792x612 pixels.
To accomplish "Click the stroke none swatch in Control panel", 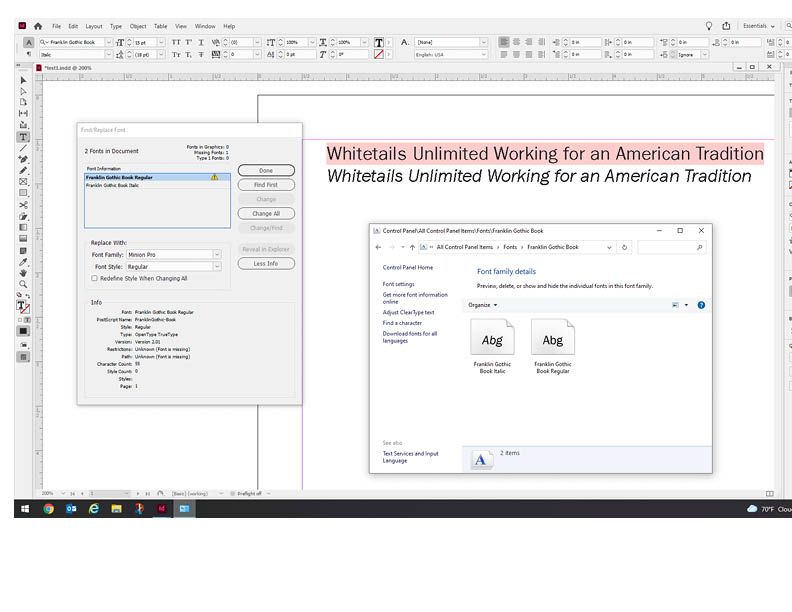I will [x=379, y=55].
